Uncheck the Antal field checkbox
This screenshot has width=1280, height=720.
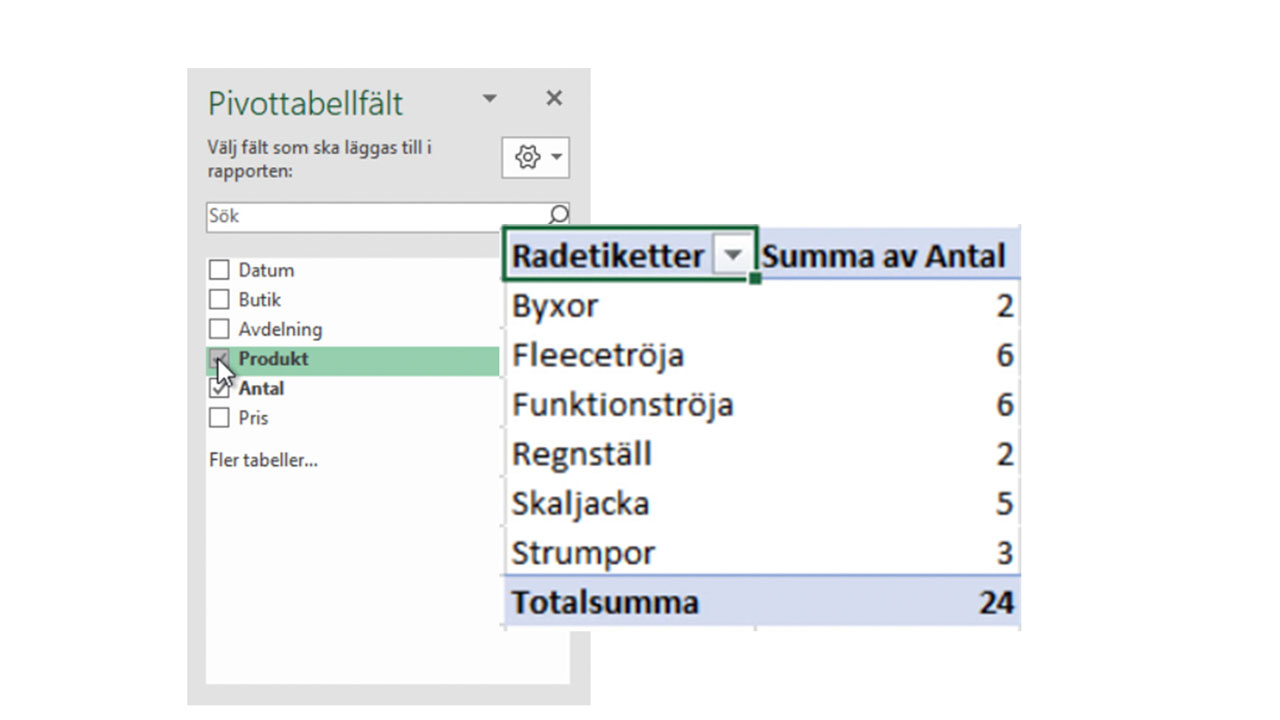[219, 388]
